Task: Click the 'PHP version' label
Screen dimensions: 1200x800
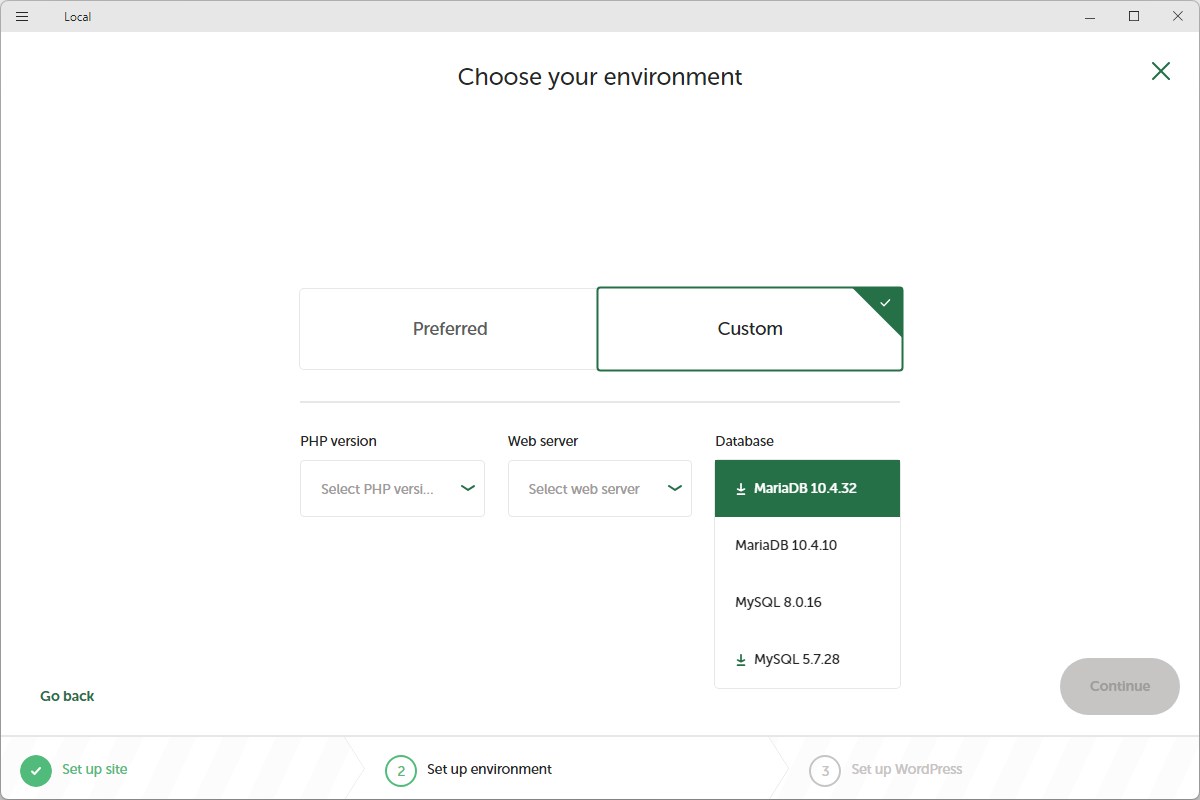Action: click(x=338, y=441)
